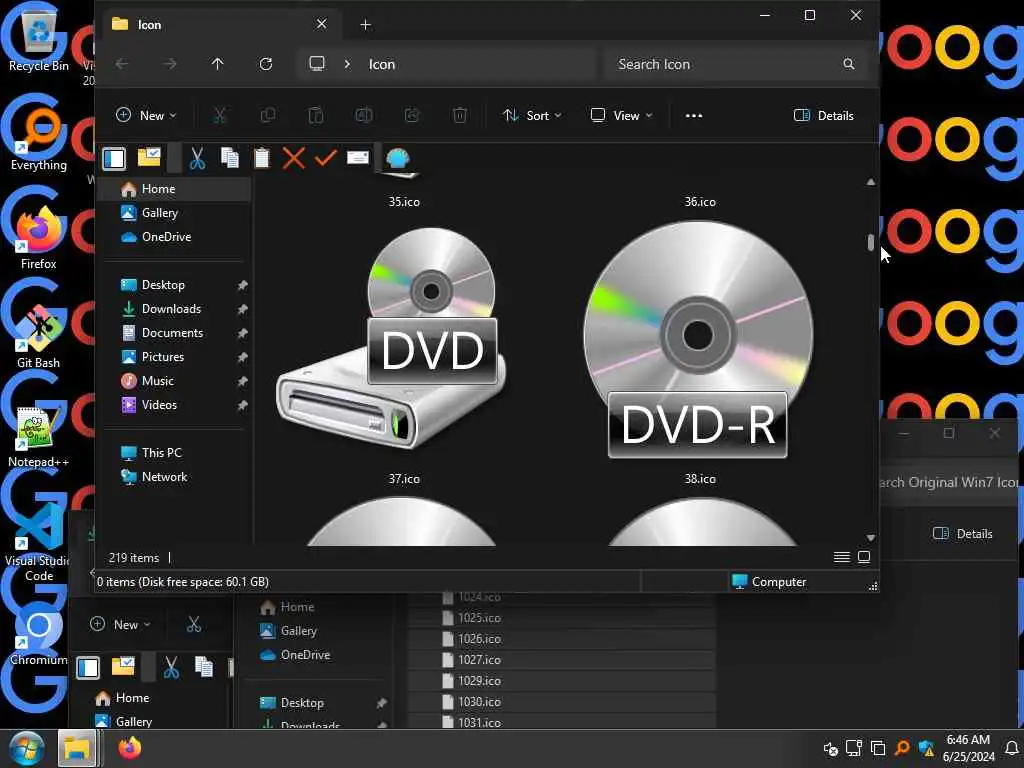
Task: Click the search magnifier icon in the Search Icon box
Action: [848, 64]
